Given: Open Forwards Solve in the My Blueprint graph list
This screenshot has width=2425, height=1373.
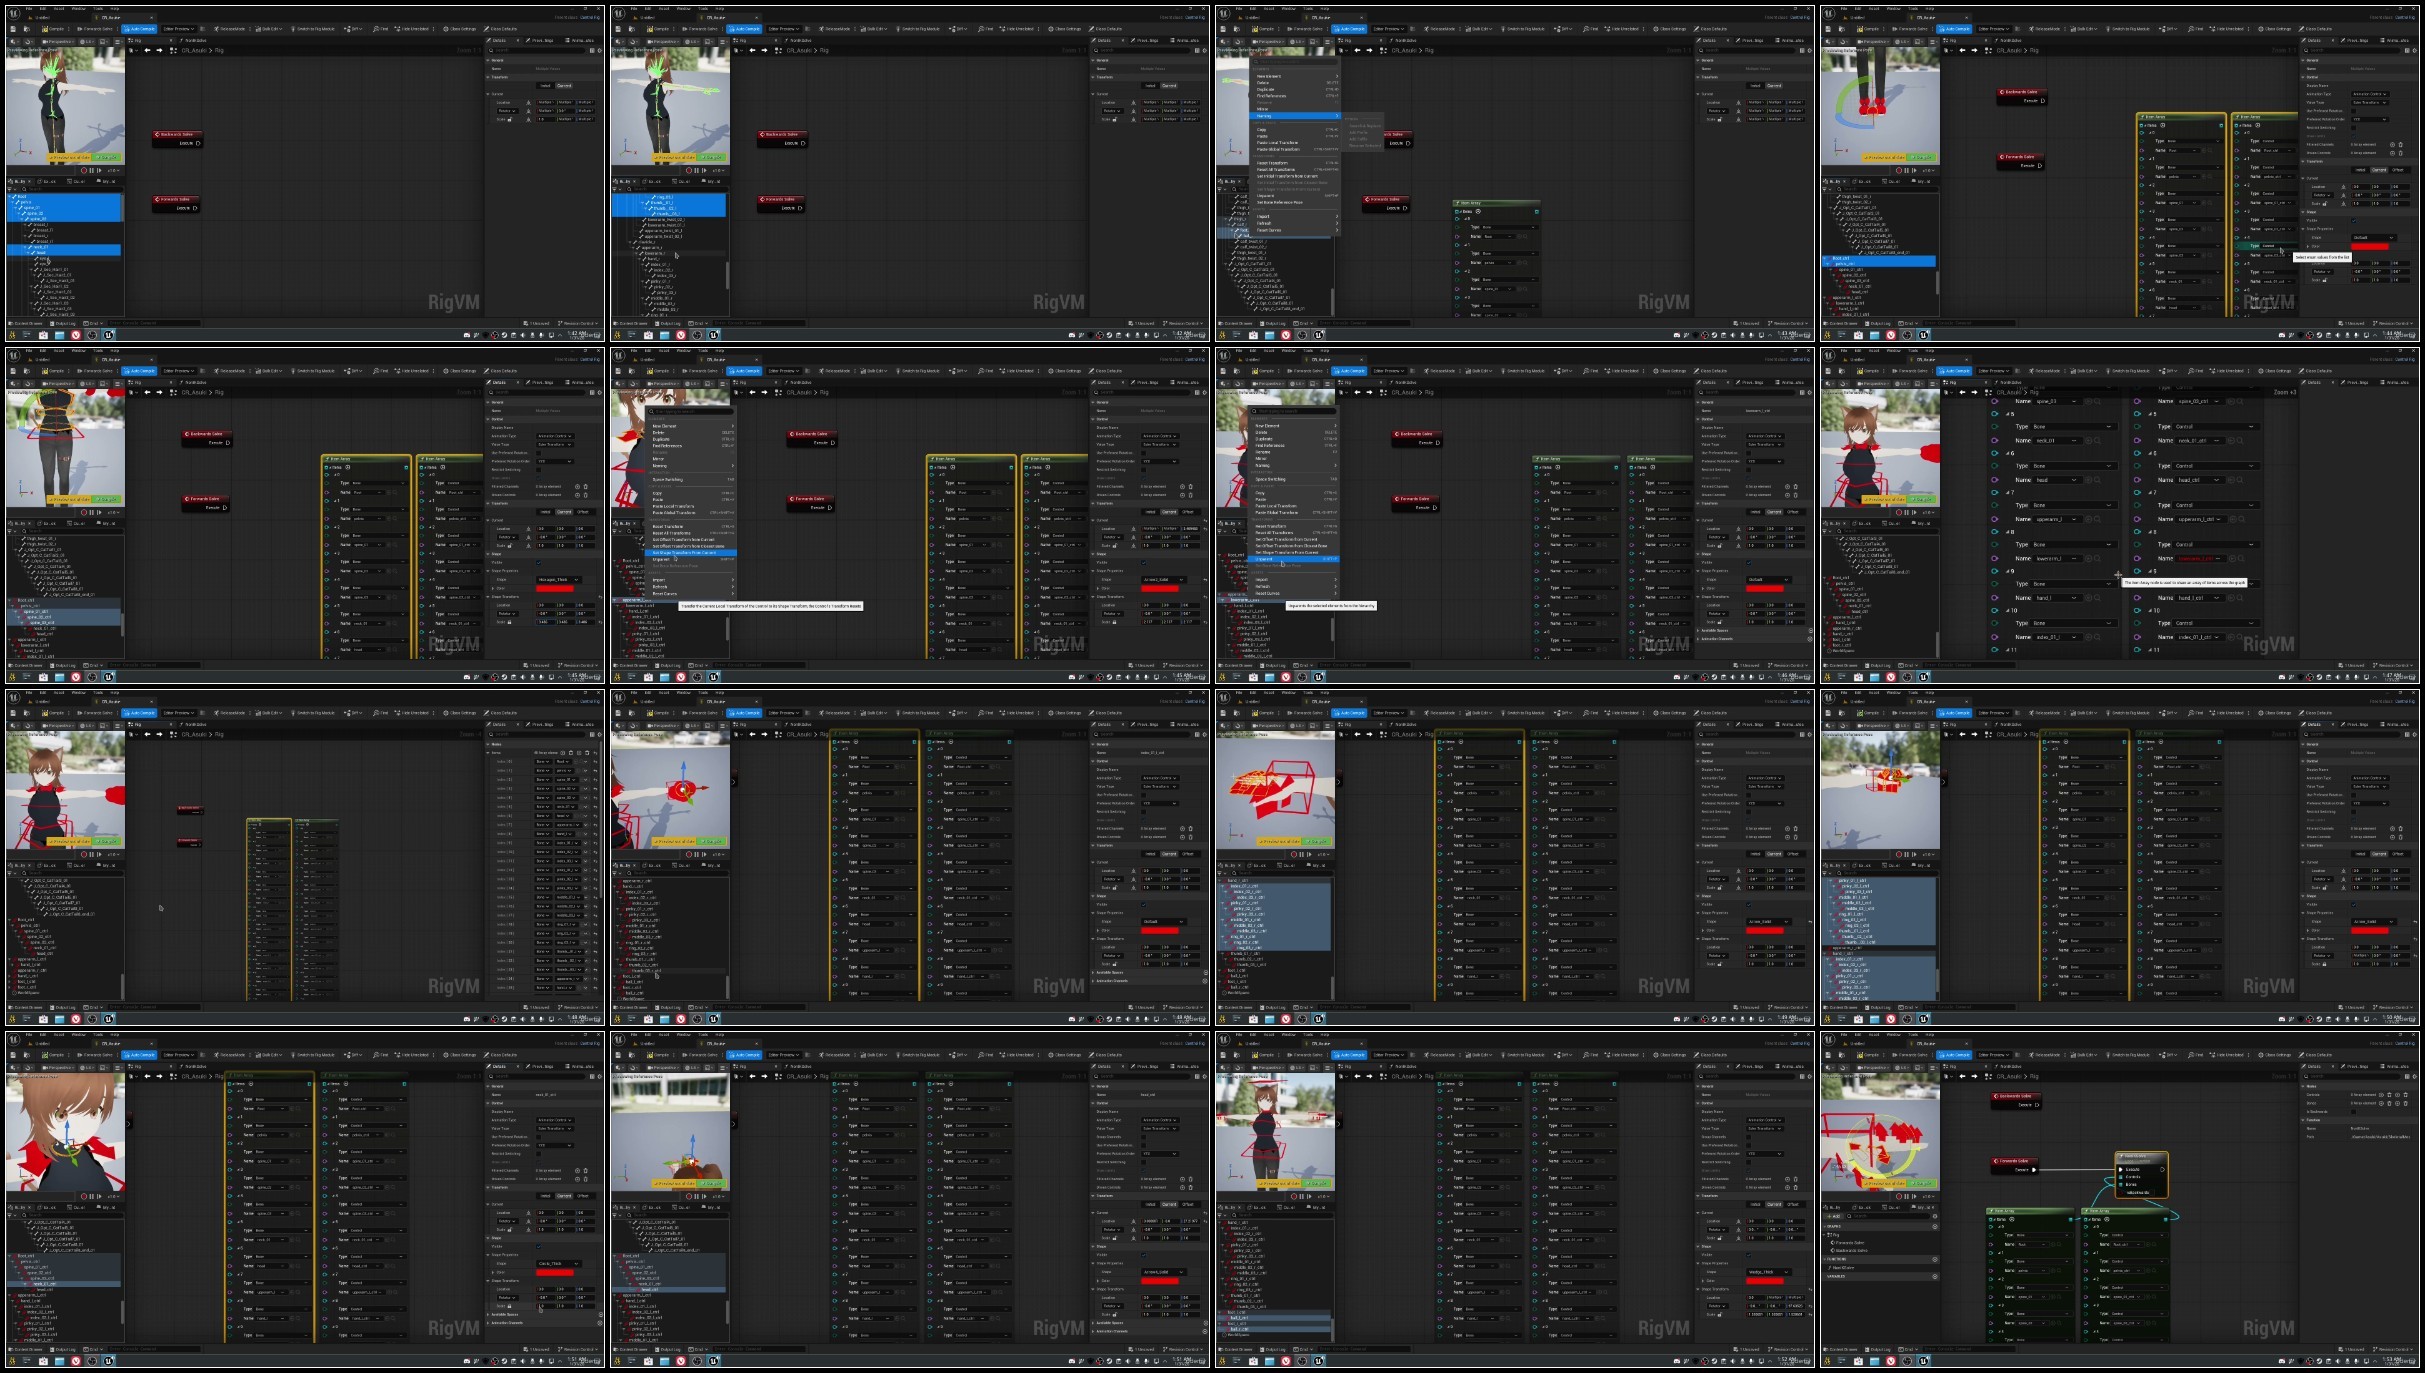Looking at the screenshot, I should (x=1850, y=1243).
